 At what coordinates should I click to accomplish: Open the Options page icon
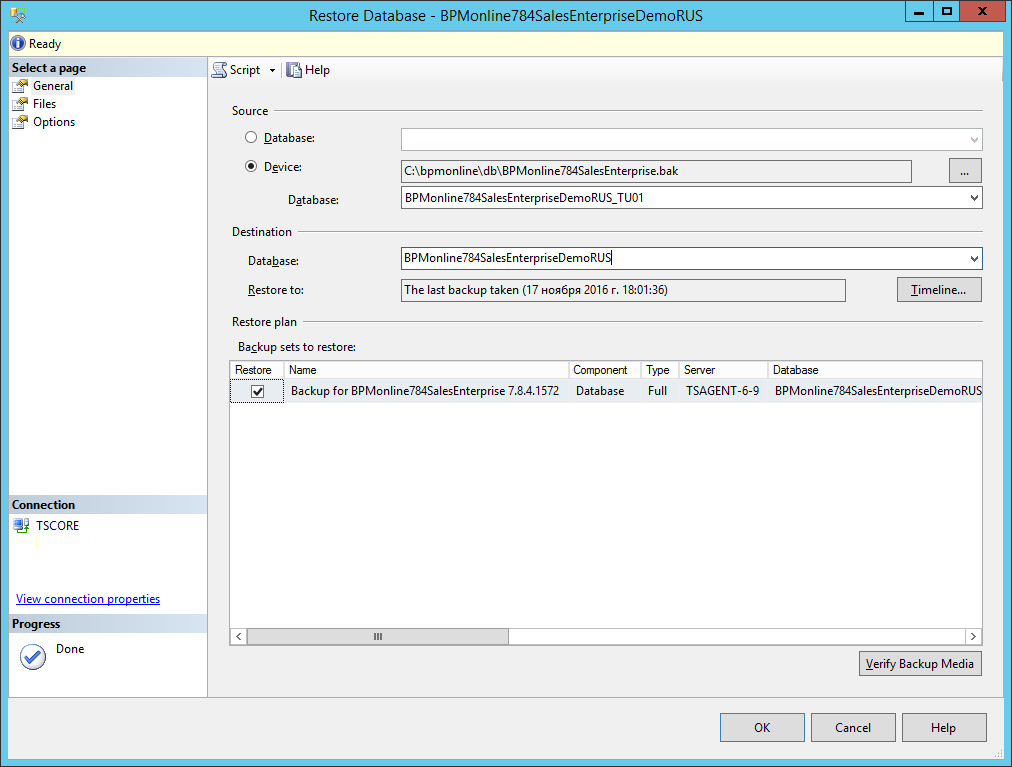[x=20, y=122]
